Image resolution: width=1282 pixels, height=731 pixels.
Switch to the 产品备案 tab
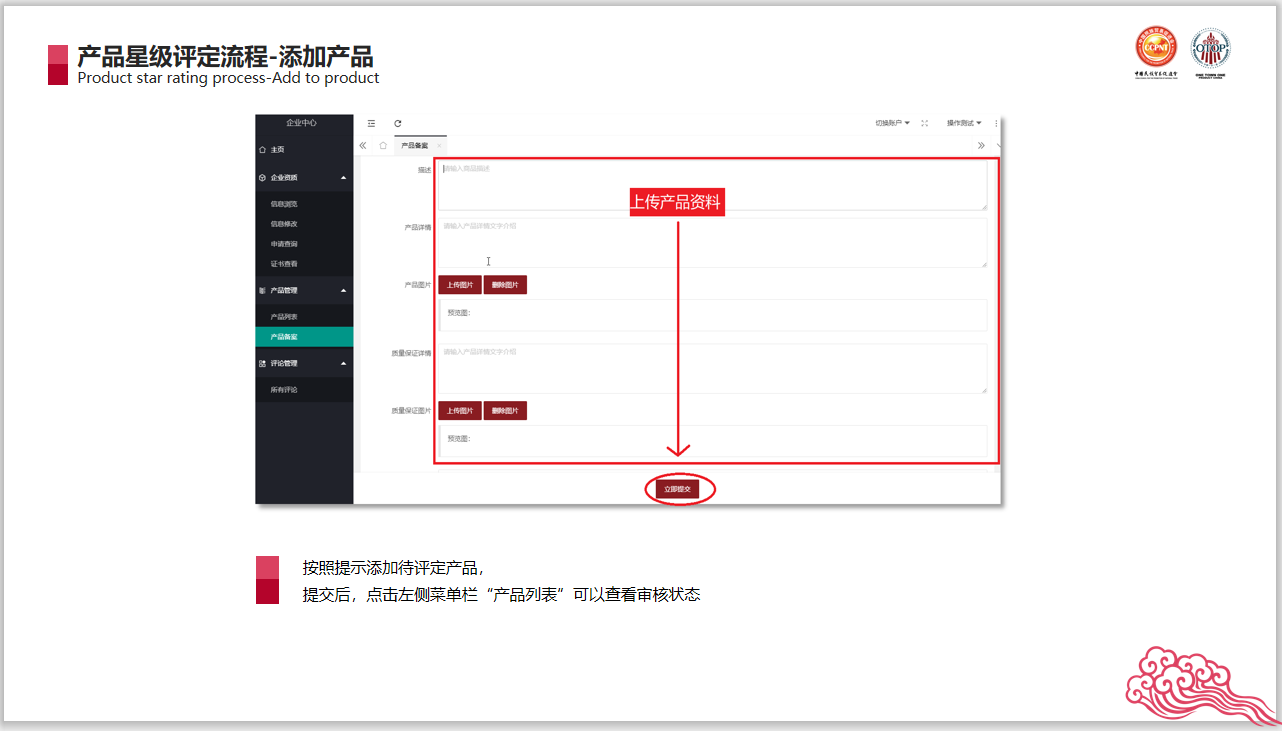click(415, 146)
